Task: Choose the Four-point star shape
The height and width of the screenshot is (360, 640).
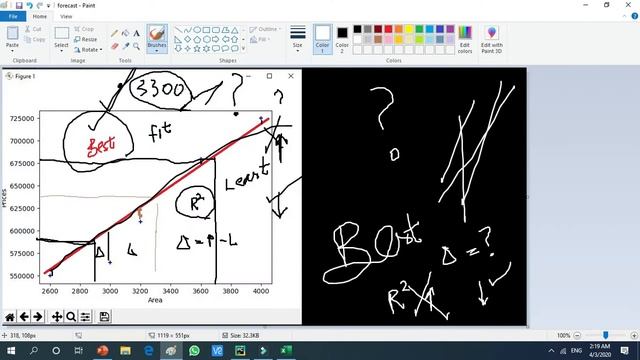Action: (188, 49)
